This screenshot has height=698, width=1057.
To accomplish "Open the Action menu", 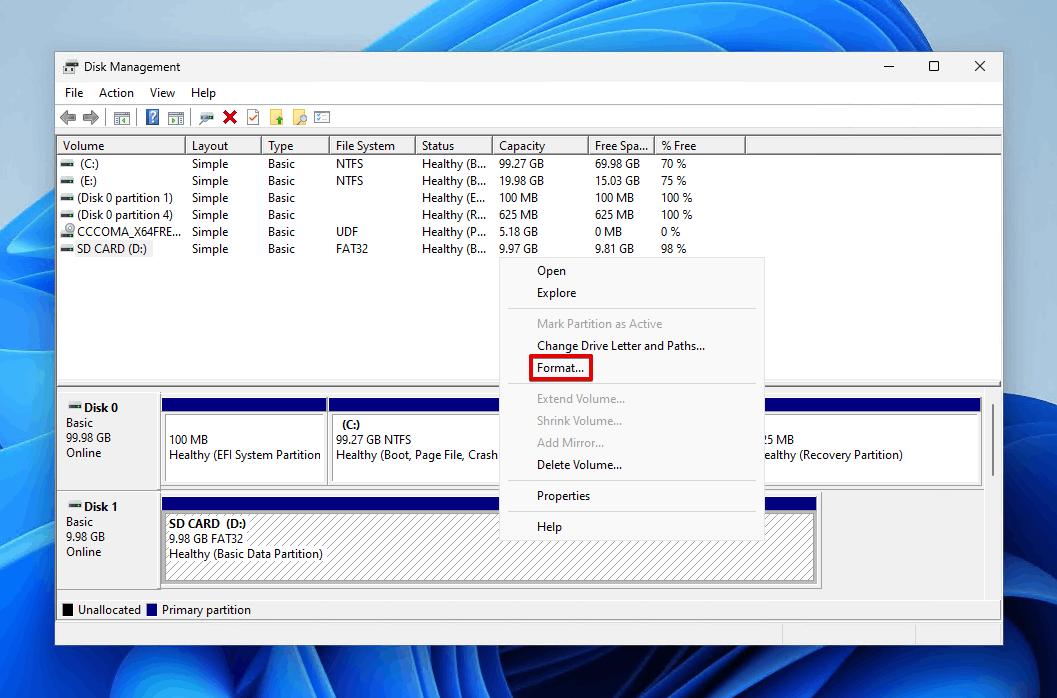I will [x=116, y=93].
